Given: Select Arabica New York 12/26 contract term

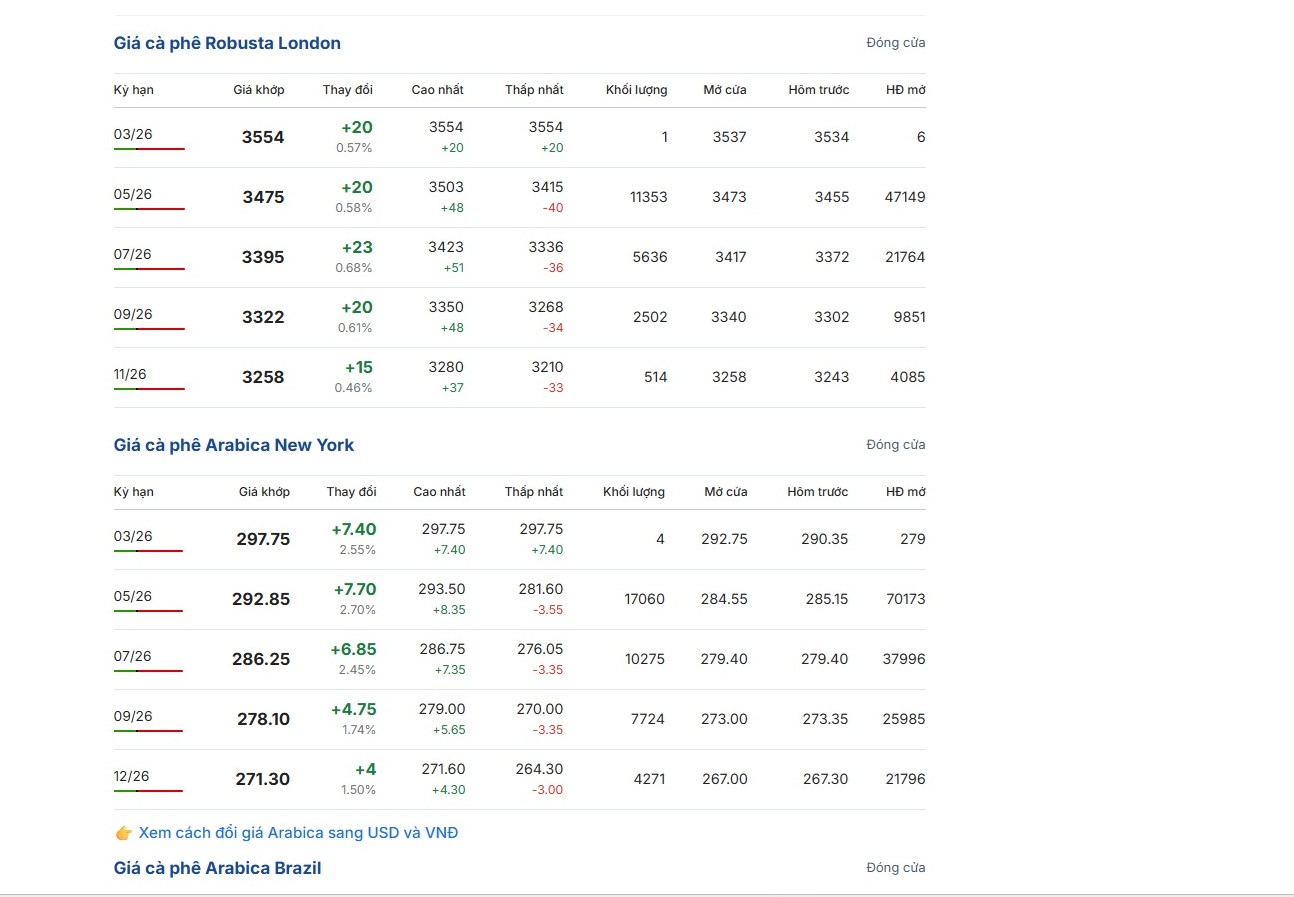Looking at the screenshot, I should coord(133,777).
